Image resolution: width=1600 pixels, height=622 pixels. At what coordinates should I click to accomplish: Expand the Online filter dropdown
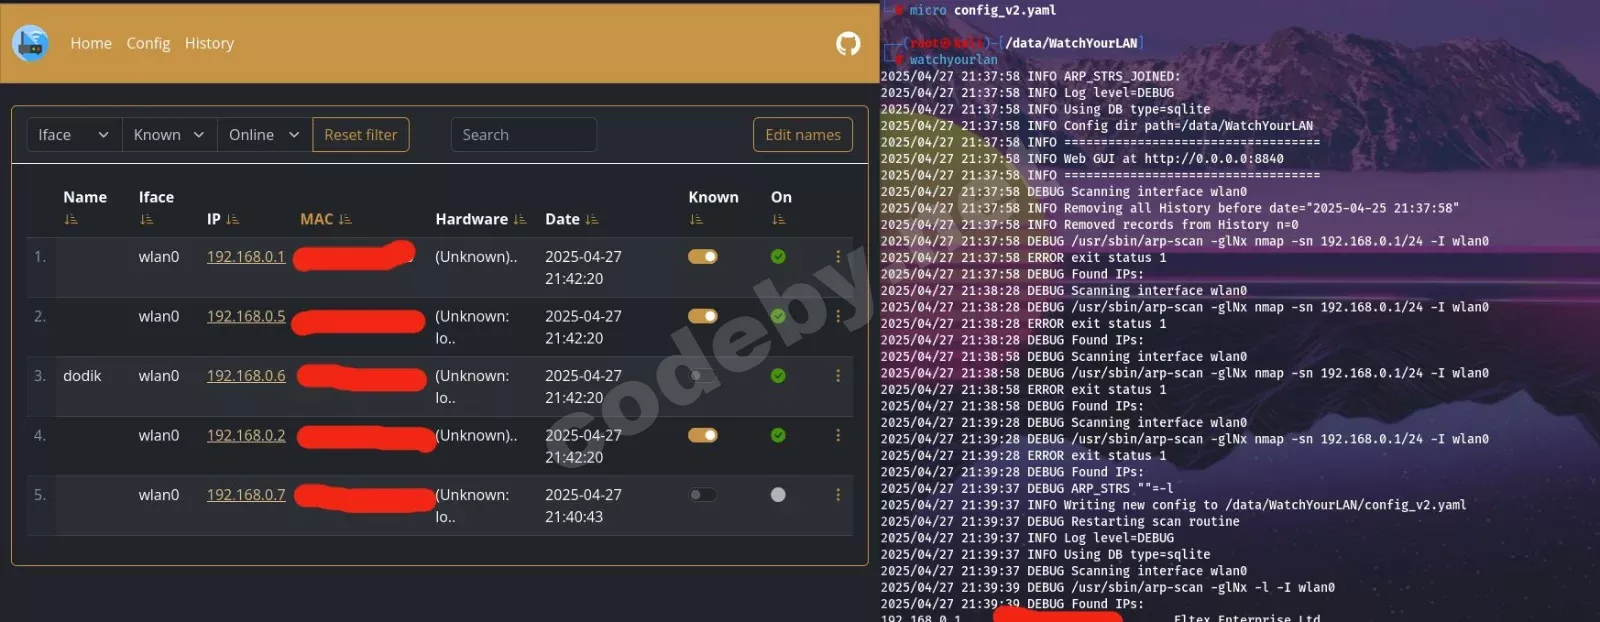pyautogui.click(x=265, y=135)
